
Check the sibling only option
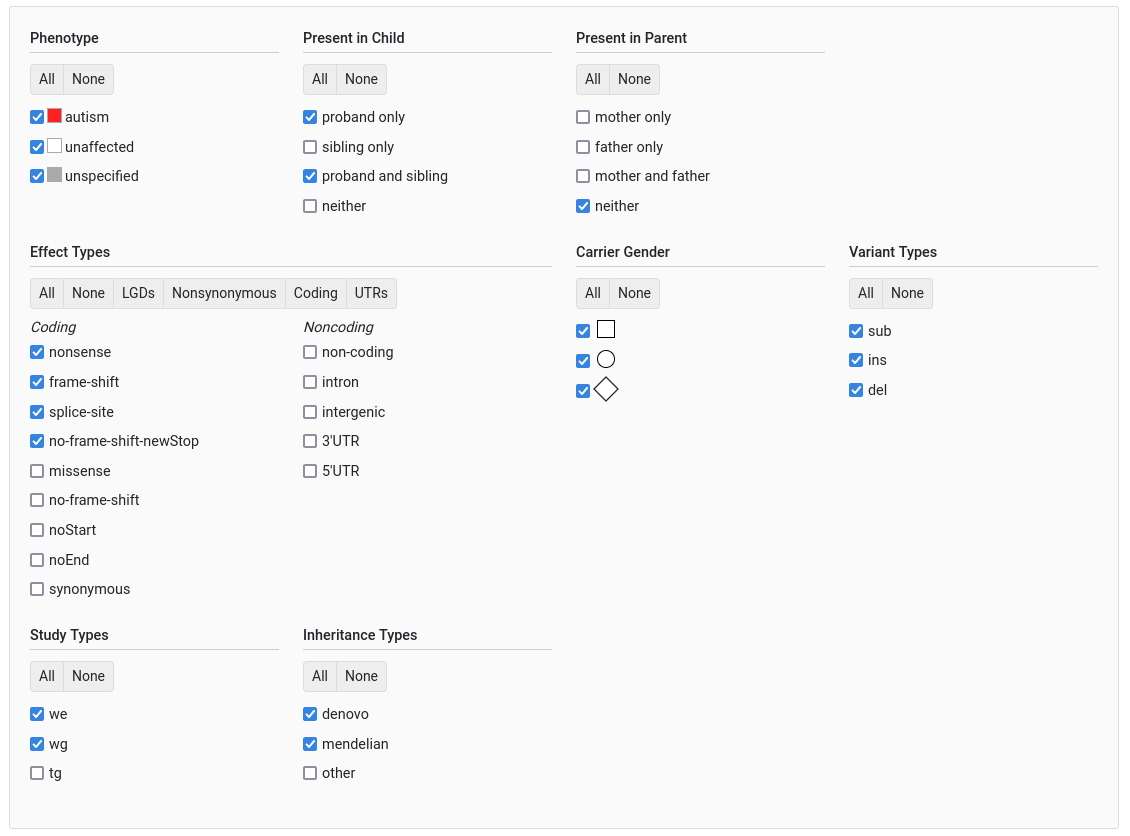click(310, 147)
